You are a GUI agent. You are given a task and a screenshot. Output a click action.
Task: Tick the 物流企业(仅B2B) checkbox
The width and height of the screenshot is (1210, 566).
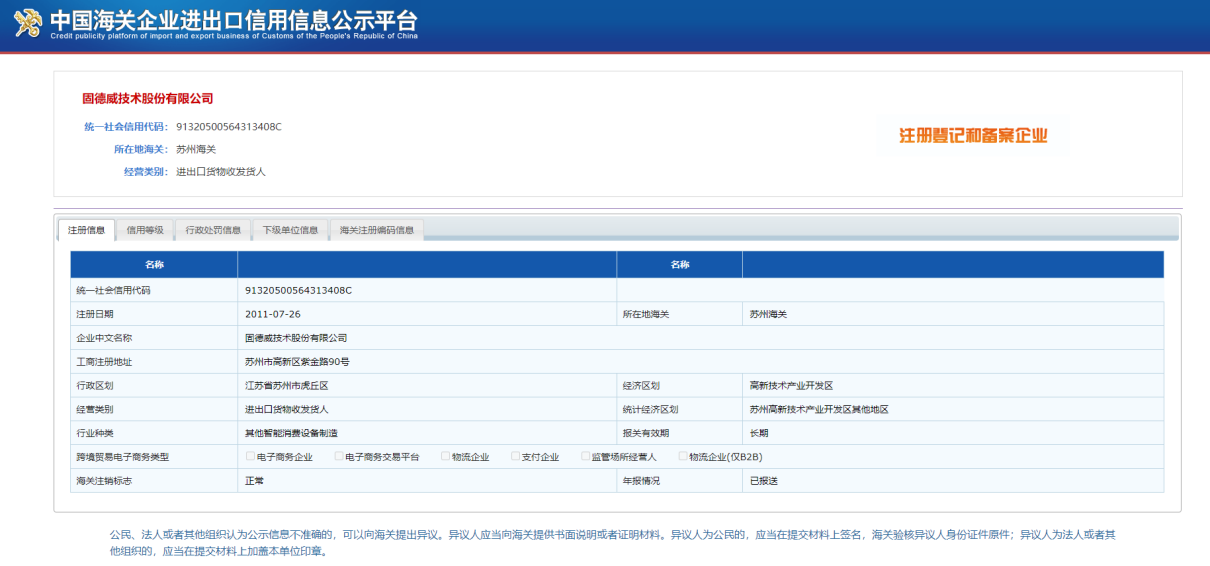point(683,456)
